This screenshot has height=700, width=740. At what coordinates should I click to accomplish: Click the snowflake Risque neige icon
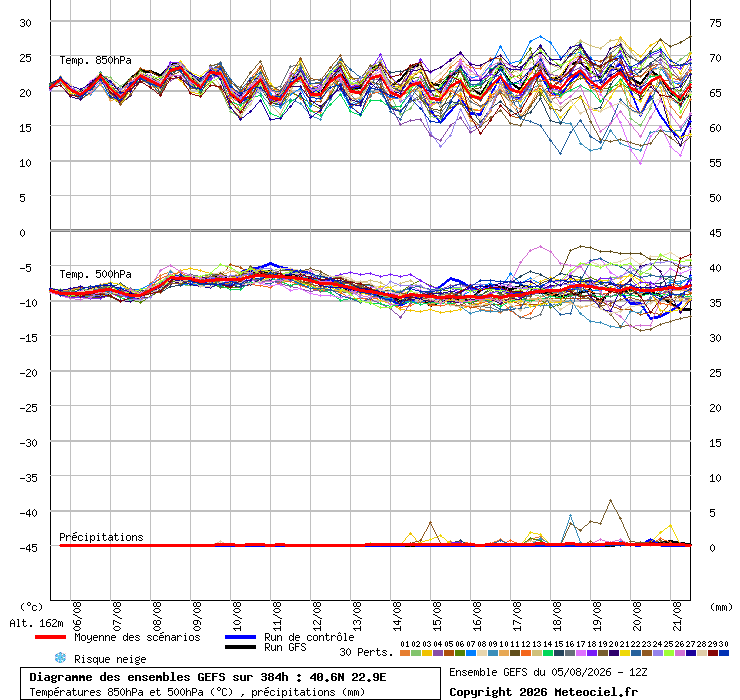coord(60,658)
